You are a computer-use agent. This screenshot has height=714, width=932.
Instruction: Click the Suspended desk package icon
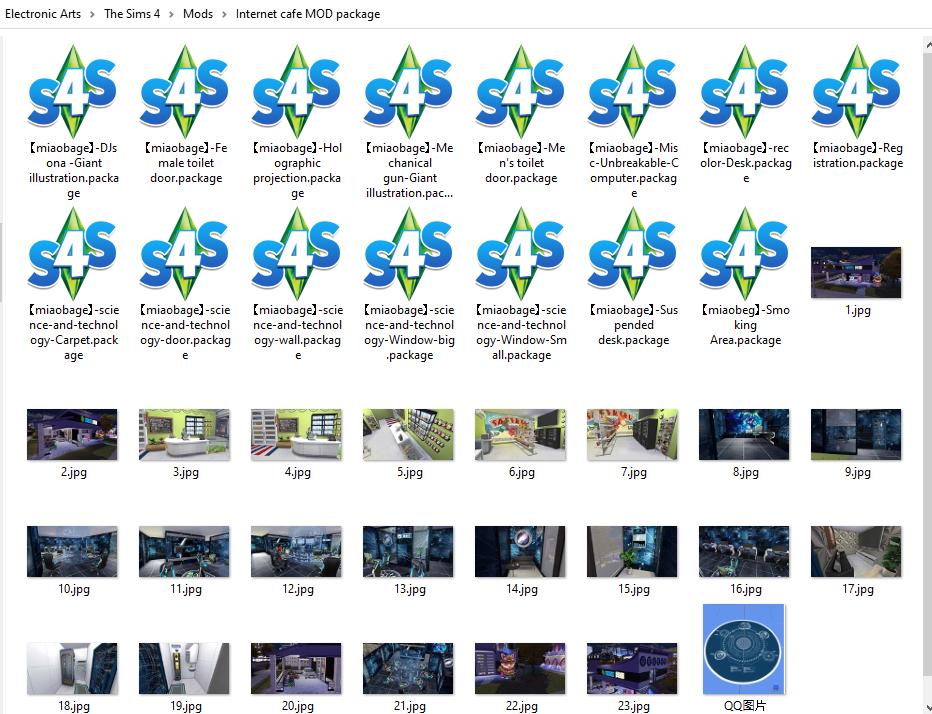633,254
